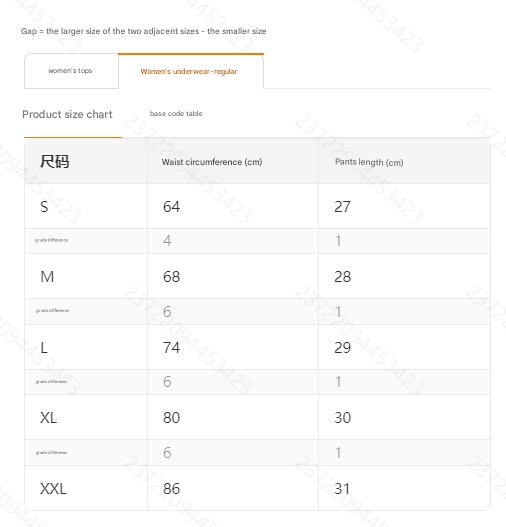Select the L size row label
506x527 pixels.
tap(44, 348)
